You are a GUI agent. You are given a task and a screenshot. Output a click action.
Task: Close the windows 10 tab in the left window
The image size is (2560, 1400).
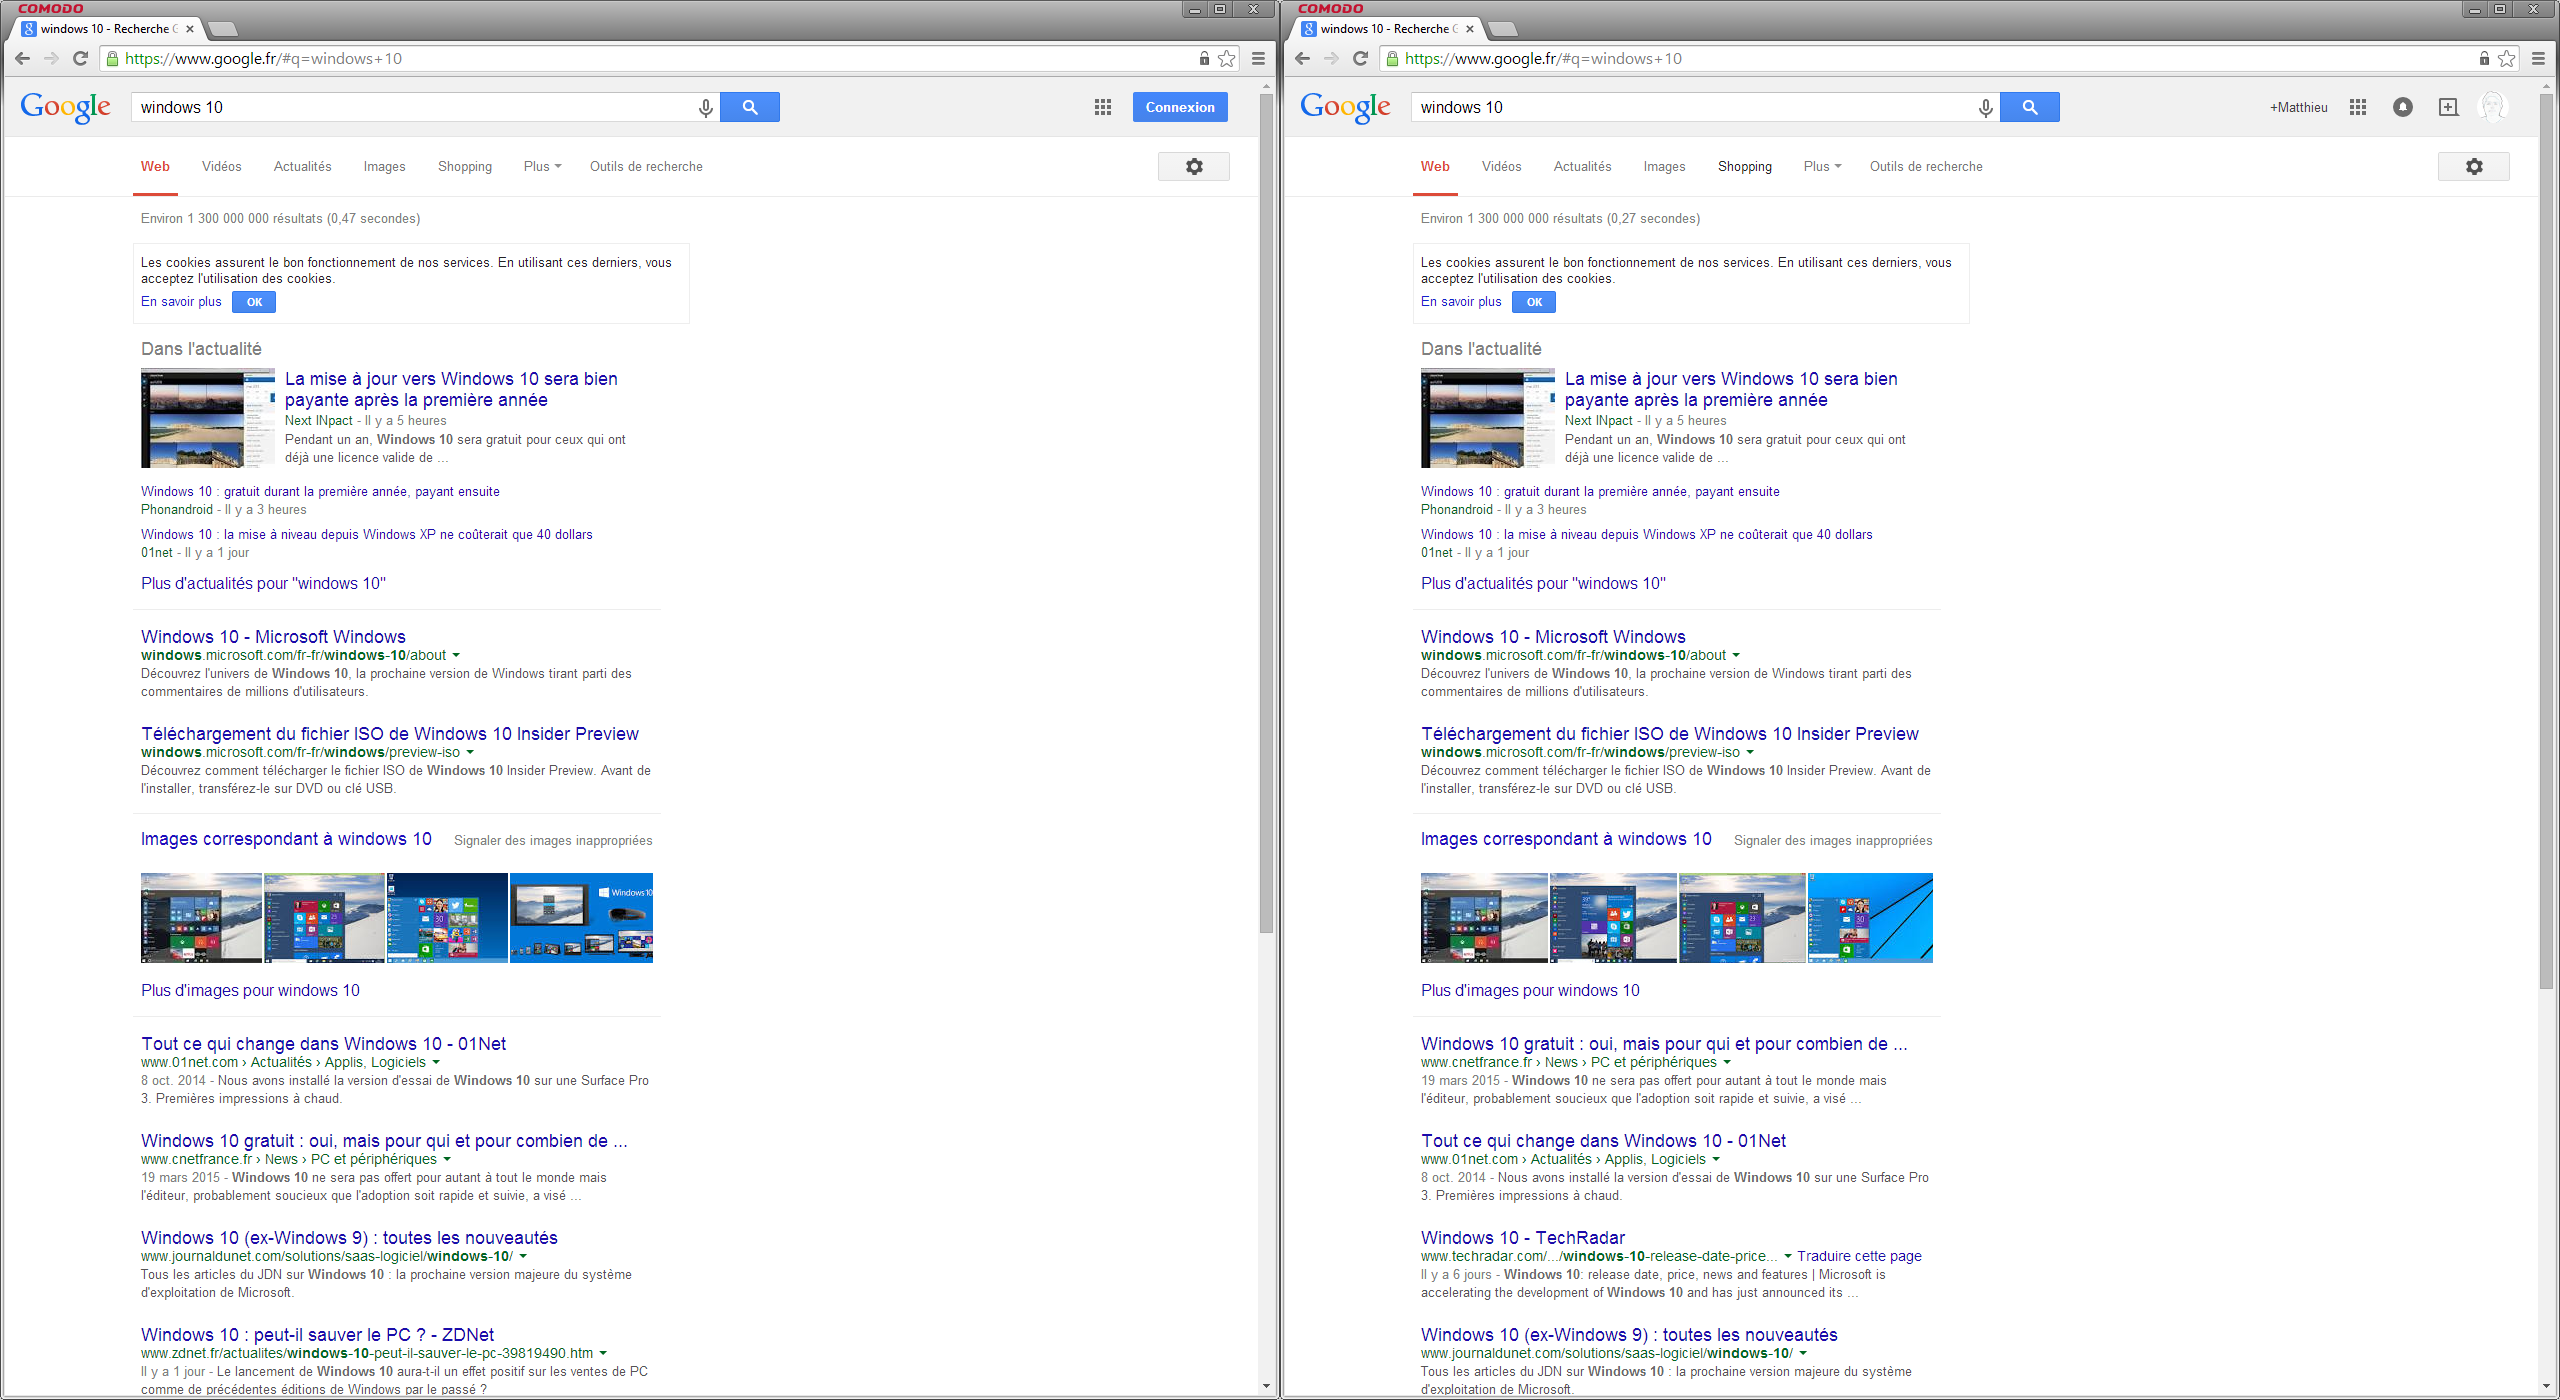[x=190, y=29]
